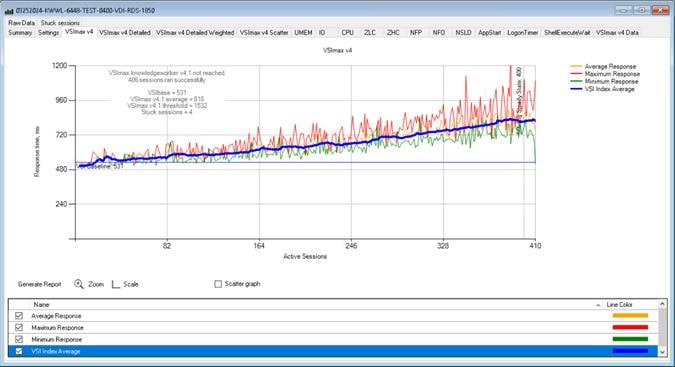Open the VSImax v4 Data tab
This screenshot has height=367, width=675.
617,33
